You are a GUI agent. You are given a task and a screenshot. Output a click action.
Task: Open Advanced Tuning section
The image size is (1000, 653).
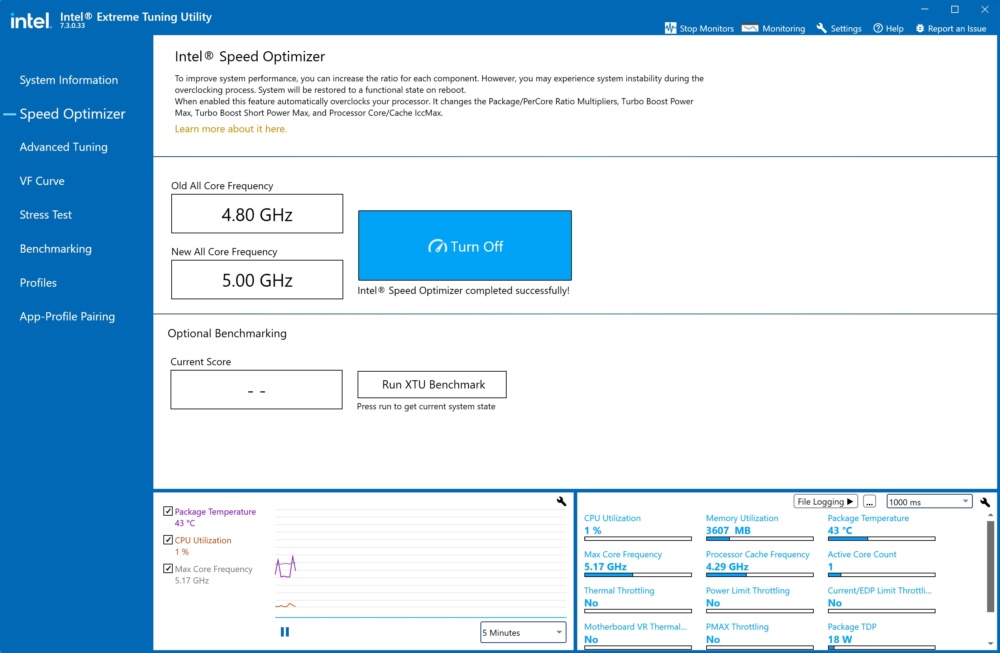point(63,147)
